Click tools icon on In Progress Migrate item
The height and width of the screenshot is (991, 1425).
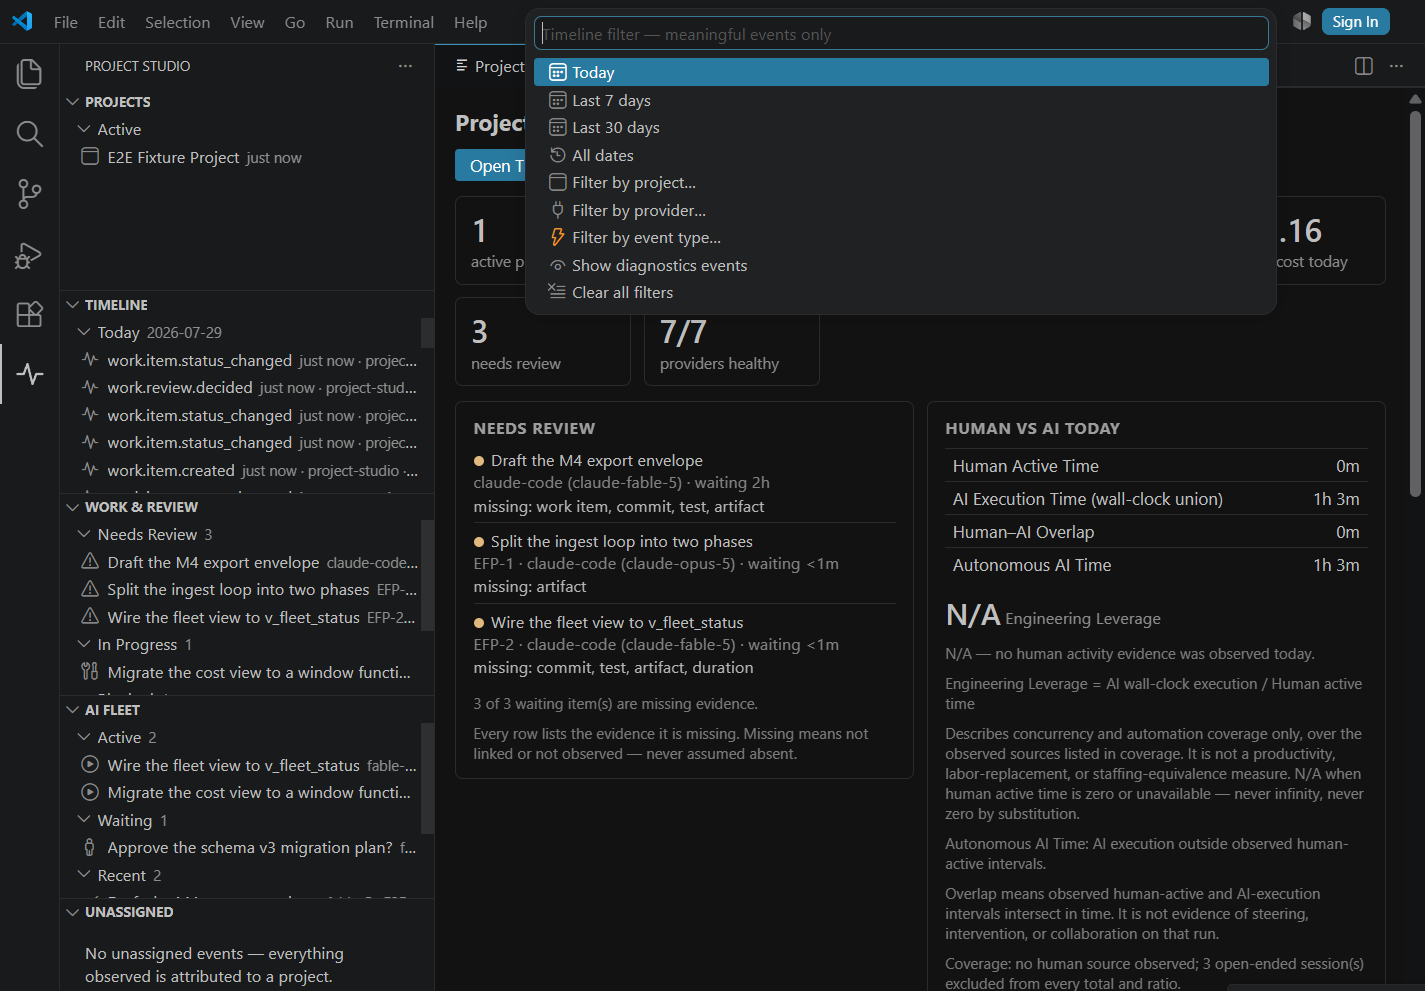90,672
